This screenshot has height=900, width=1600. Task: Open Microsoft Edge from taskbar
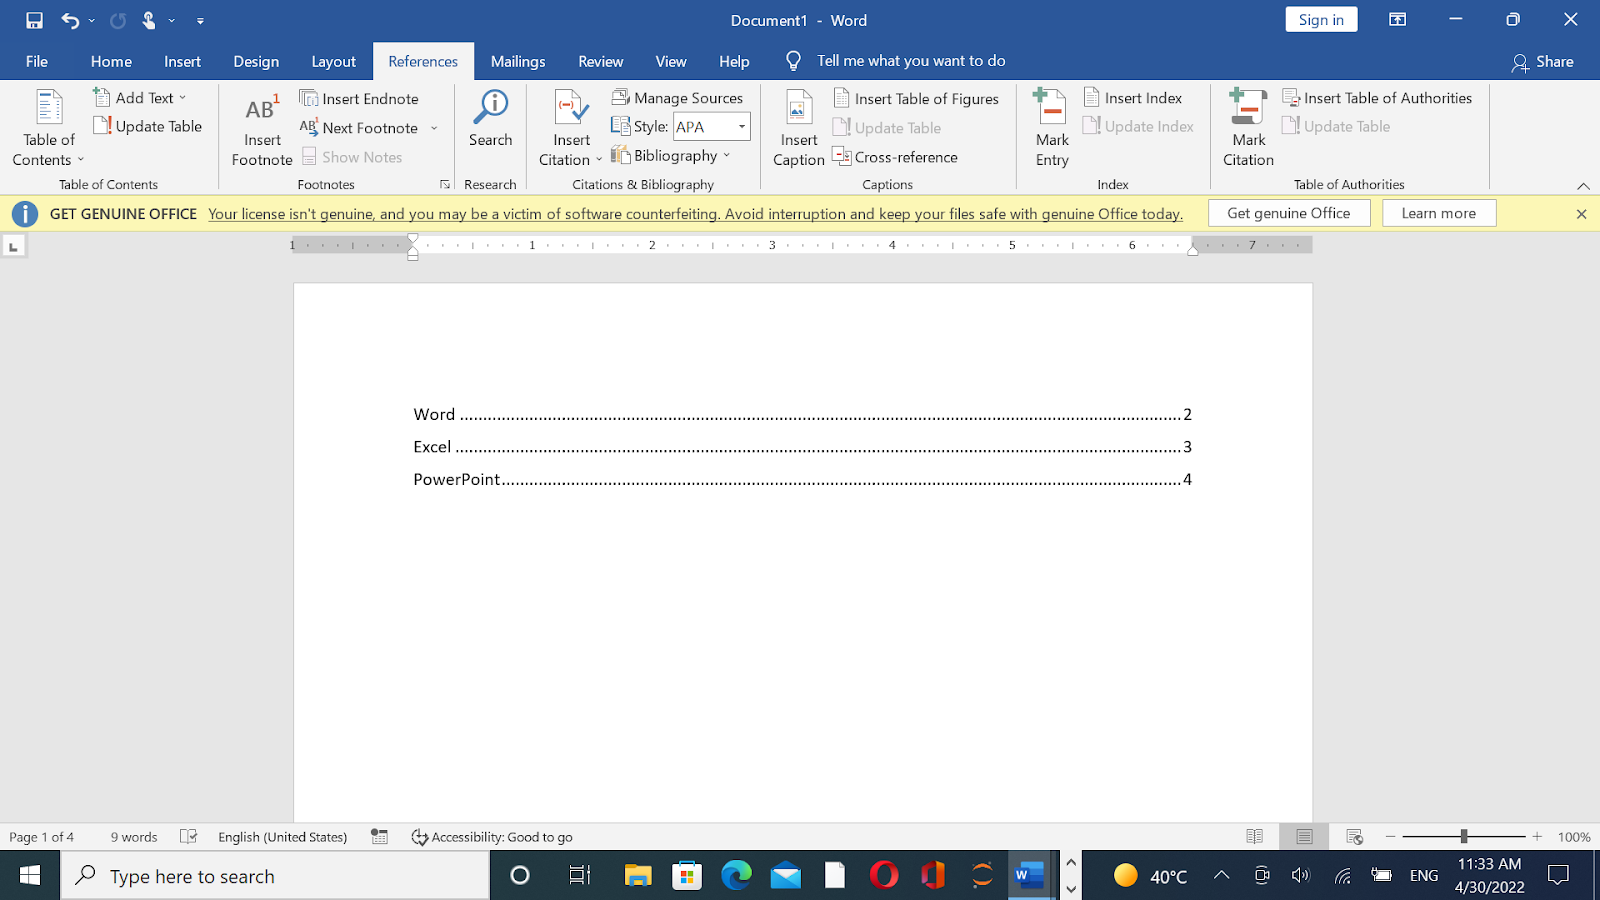click(x=736, y=876)
